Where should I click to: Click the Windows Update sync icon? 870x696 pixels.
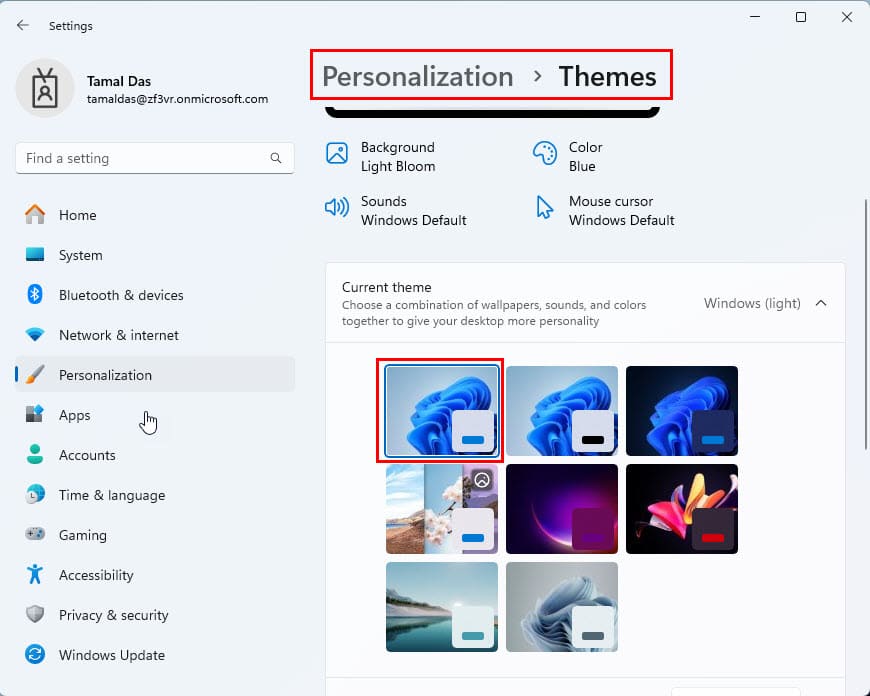(x=35, y=654)
